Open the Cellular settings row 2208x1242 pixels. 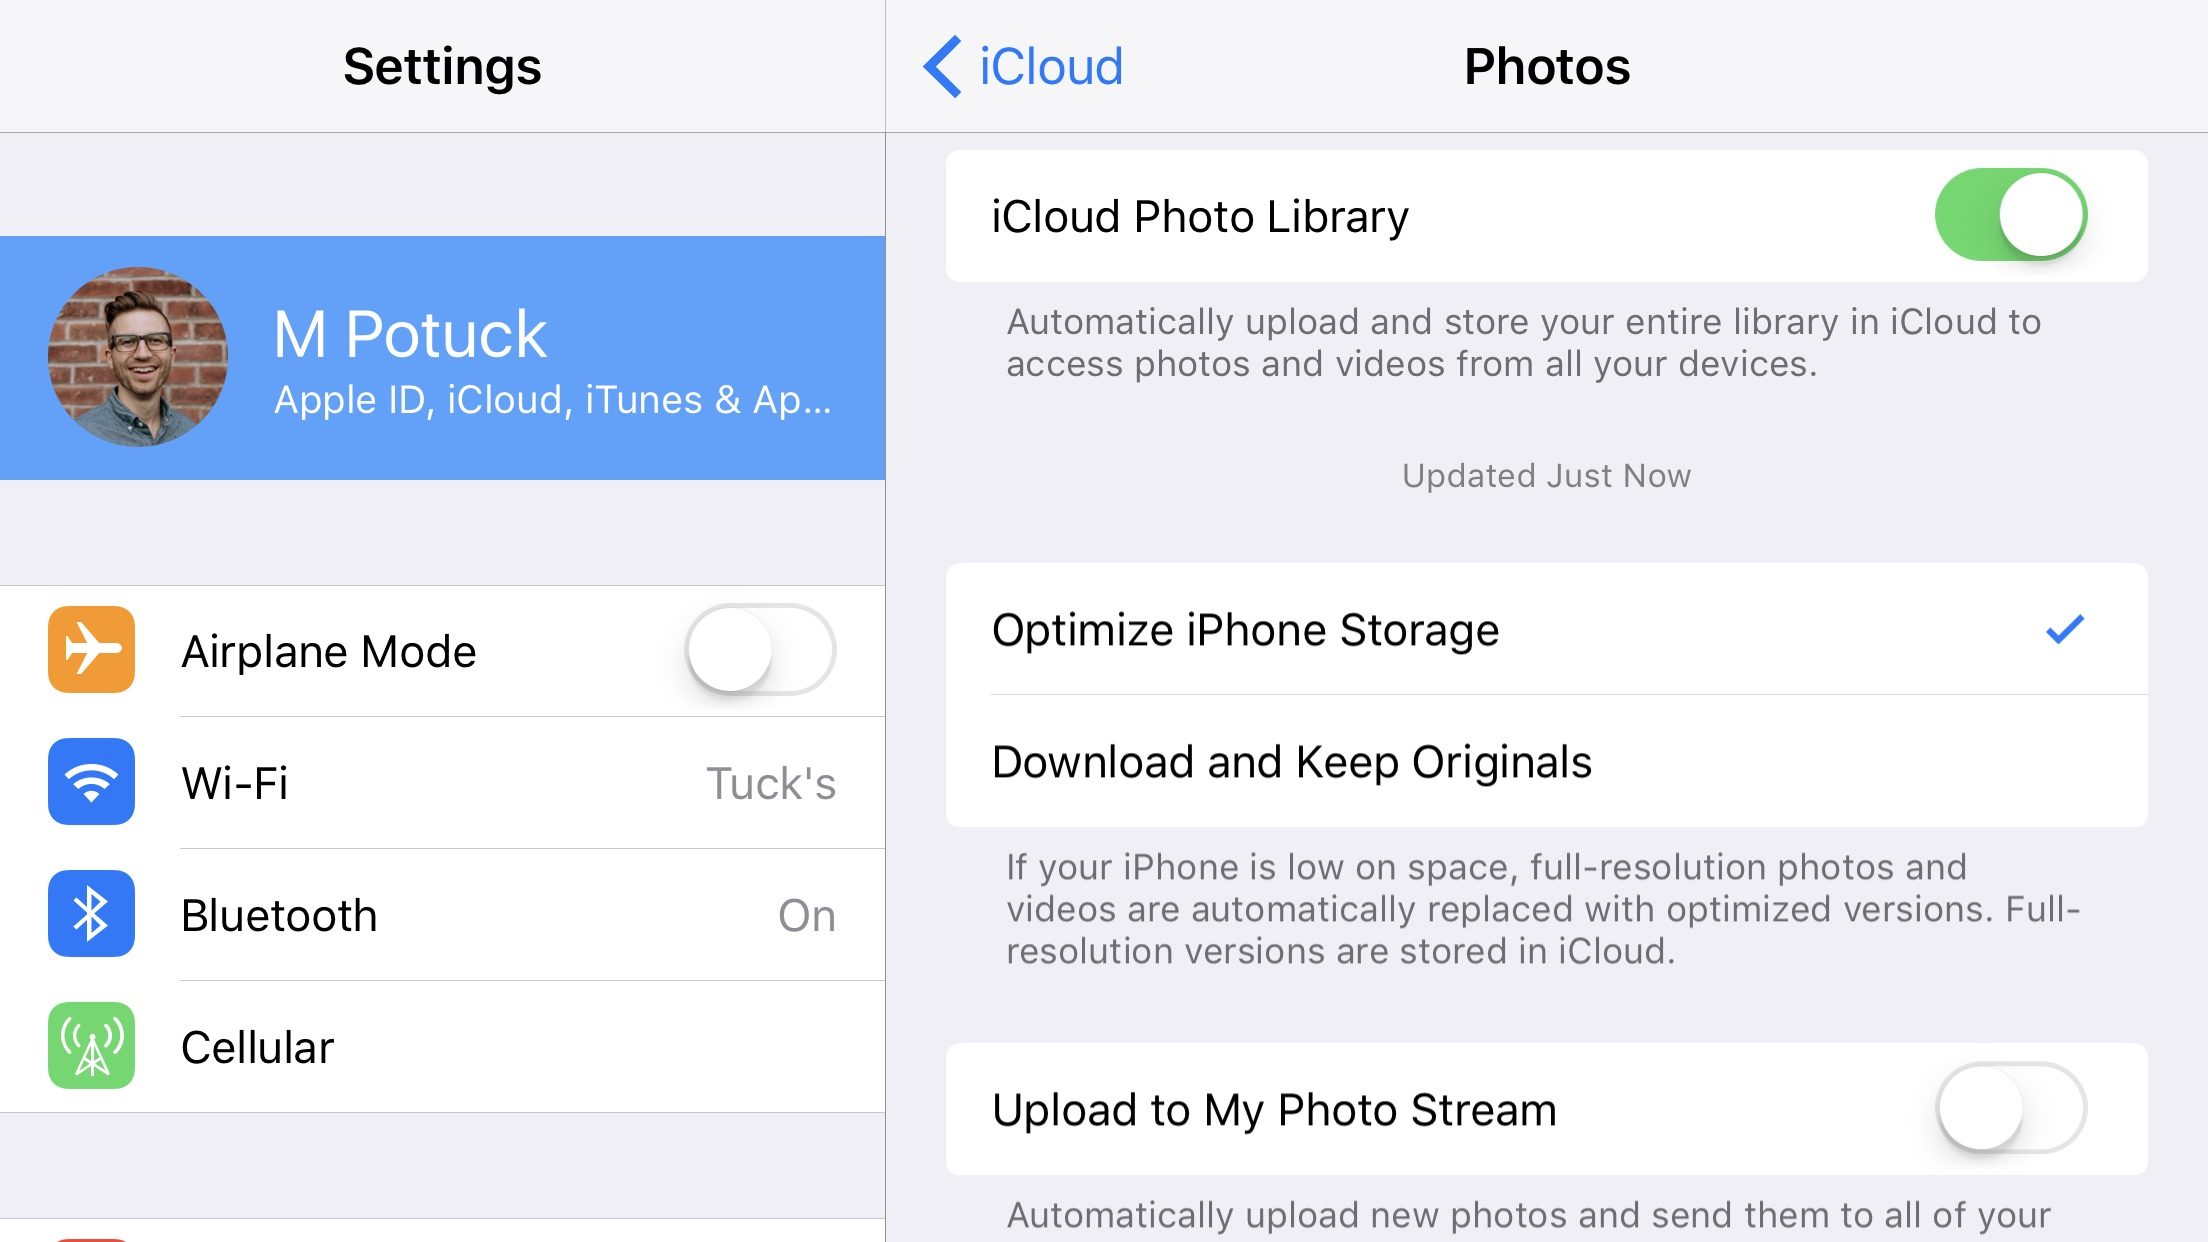pos(442,1047)
